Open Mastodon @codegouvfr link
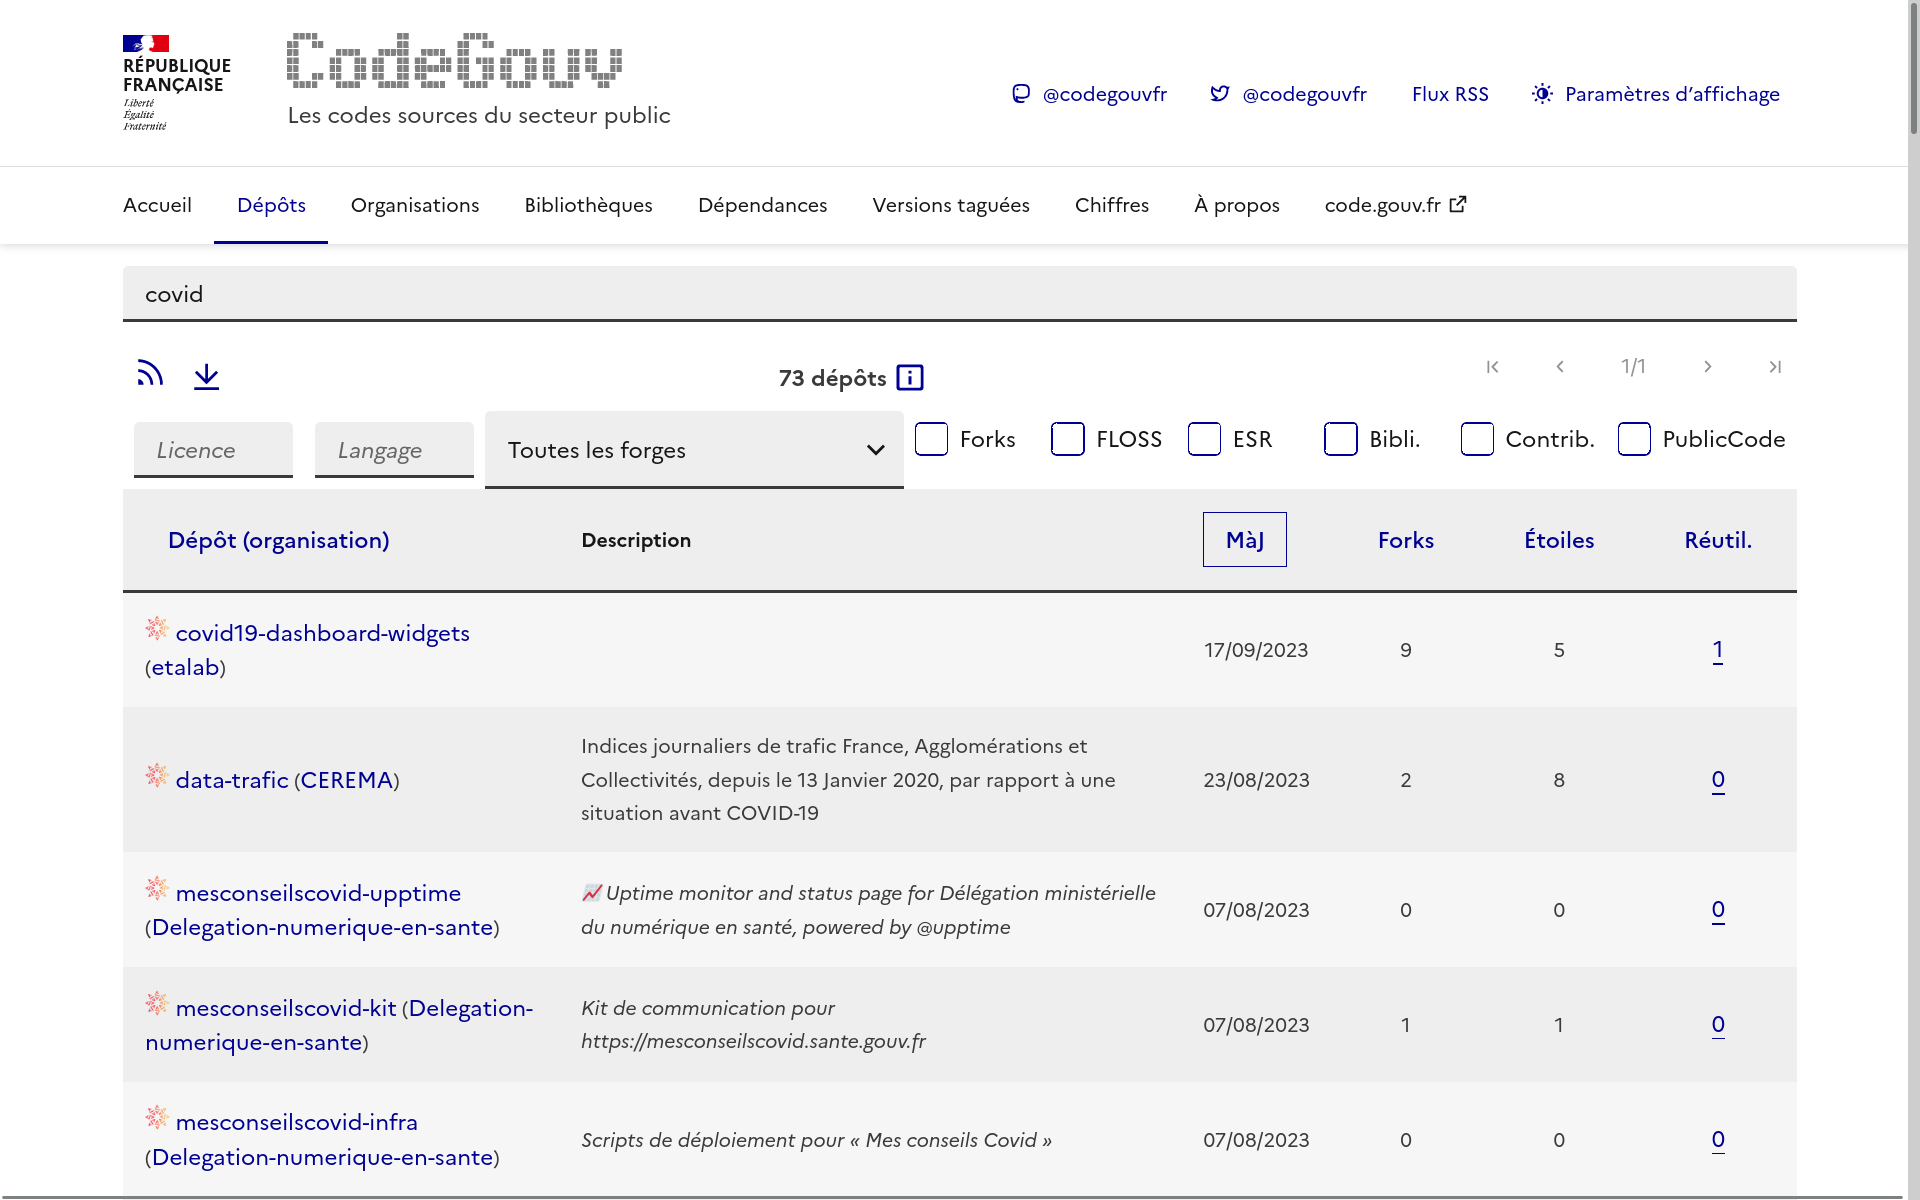 coord(1089,94)
